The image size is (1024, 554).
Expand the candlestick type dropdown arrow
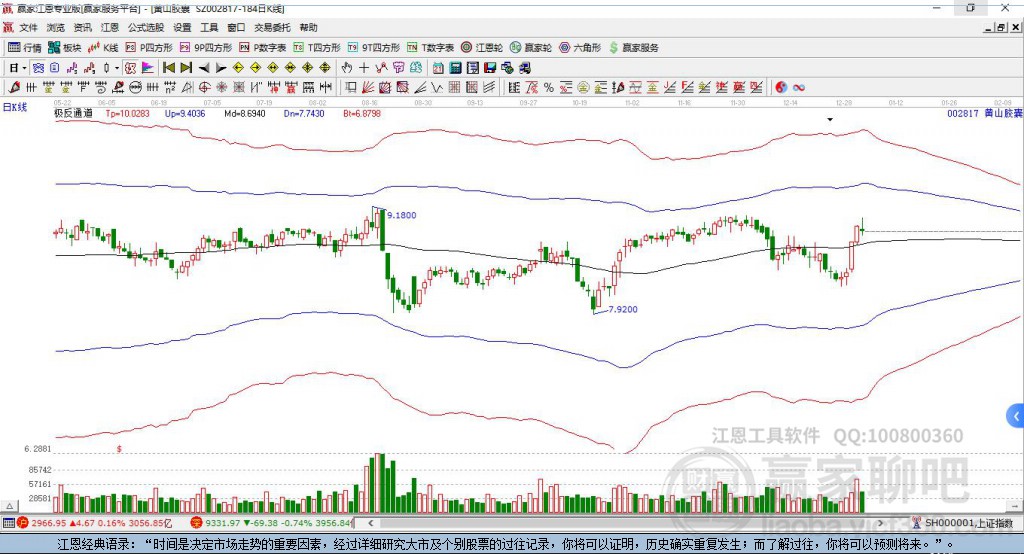(117, 68)
